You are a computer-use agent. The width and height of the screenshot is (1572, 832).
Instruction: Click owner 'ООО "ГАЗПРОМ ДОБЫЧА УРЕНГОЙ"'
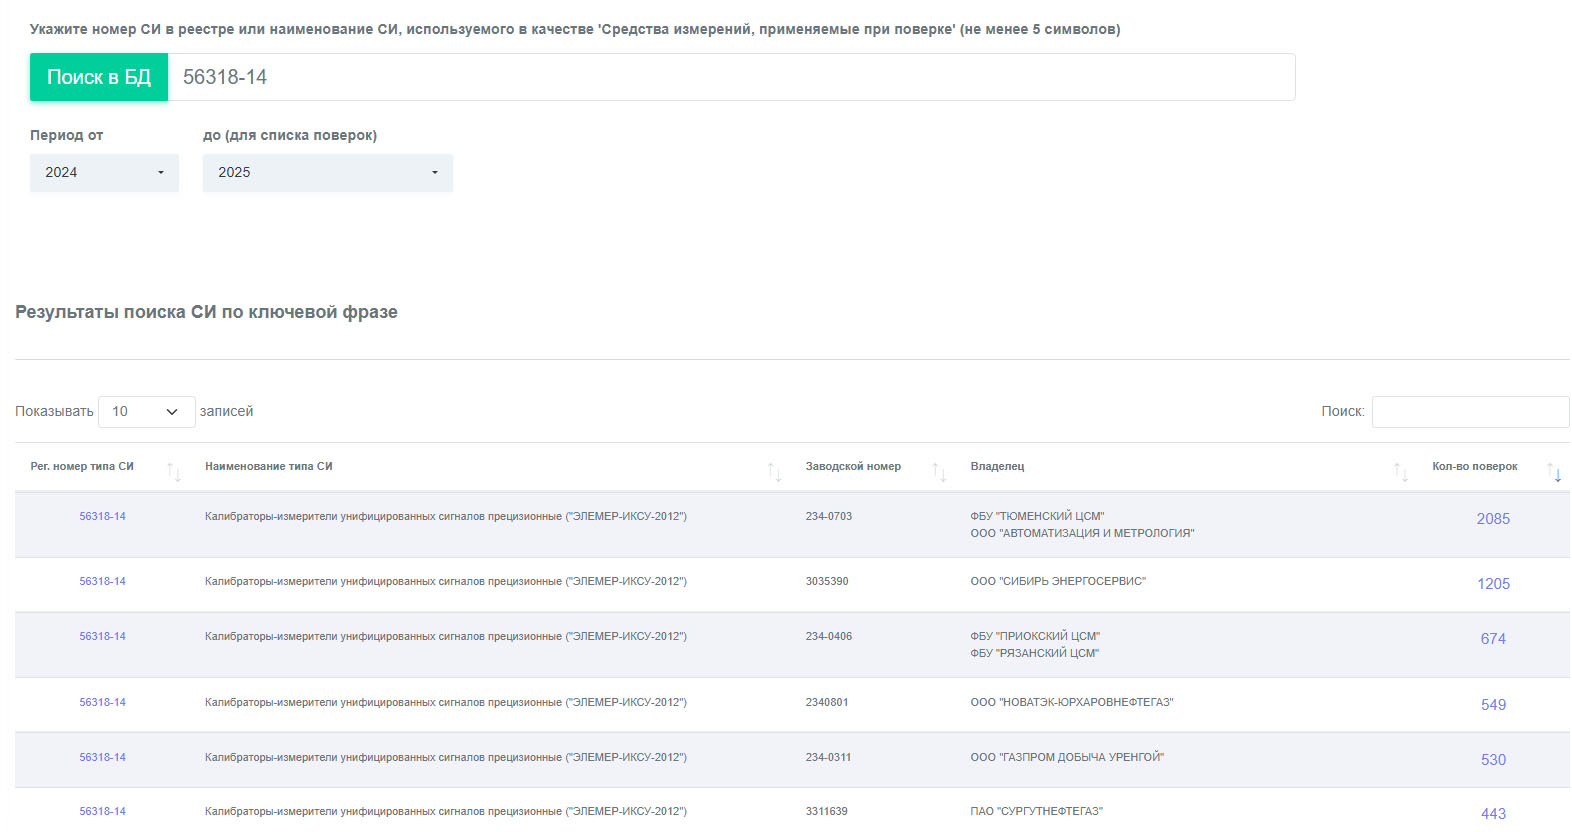[1067, 758]
